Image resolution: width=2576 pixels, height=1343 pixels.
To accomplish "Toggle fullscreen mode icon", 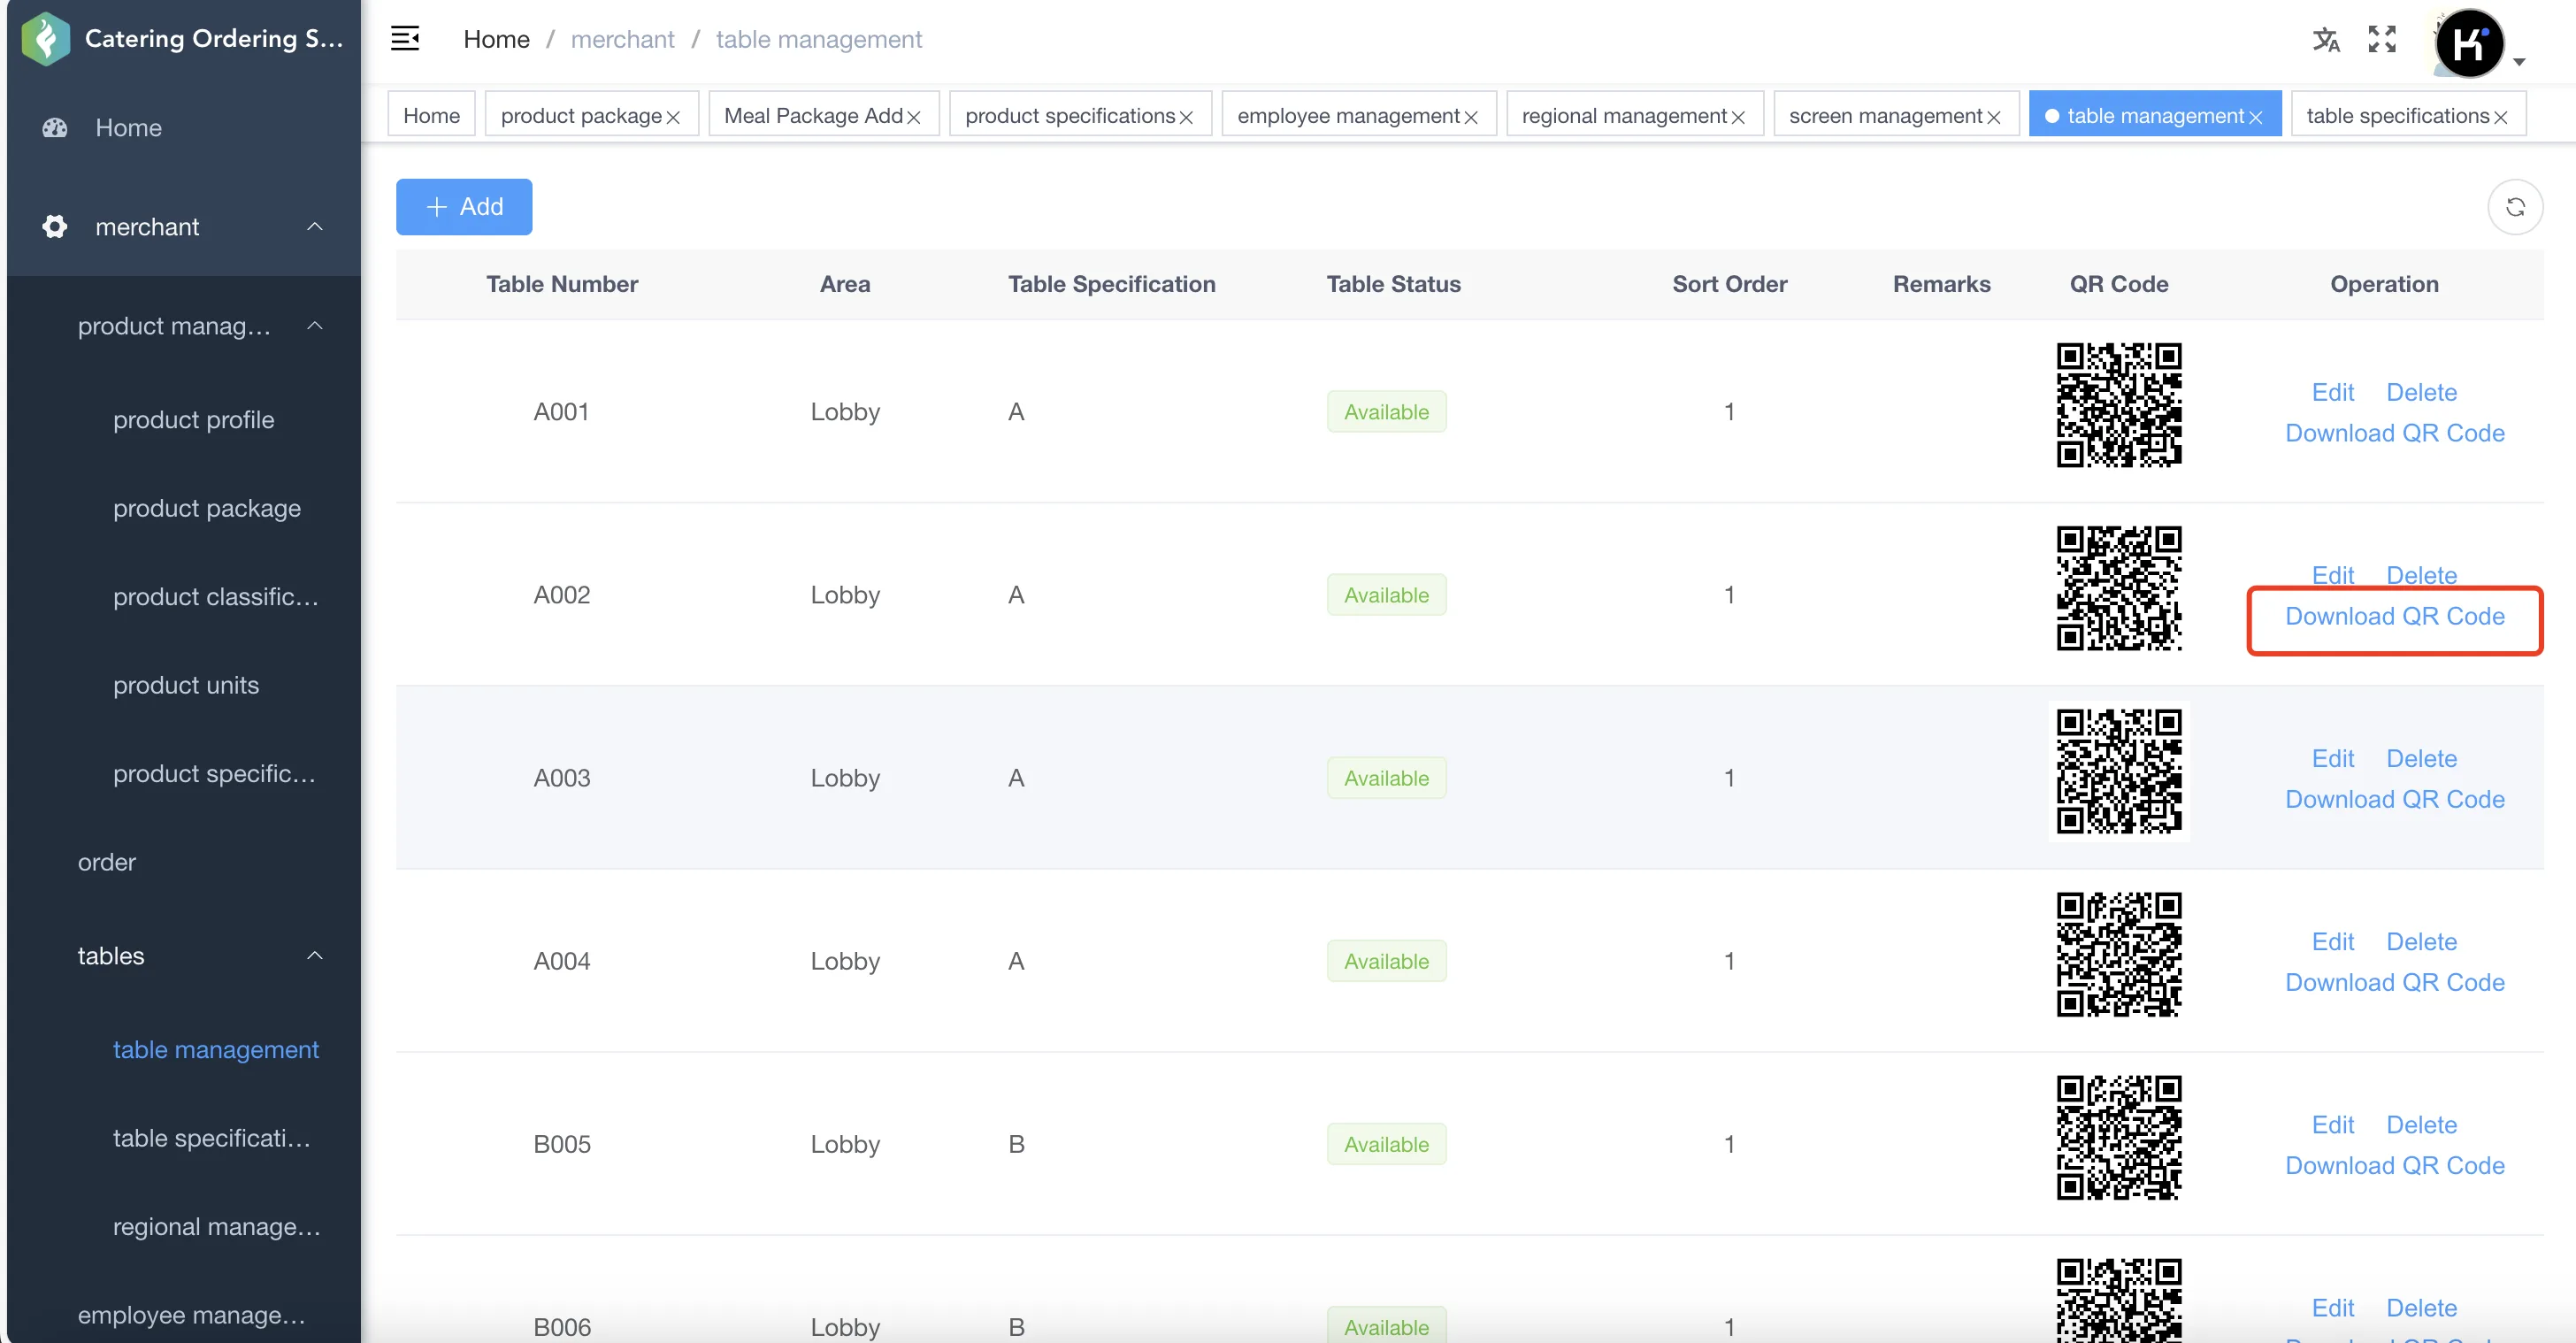I will [2382, 40].
